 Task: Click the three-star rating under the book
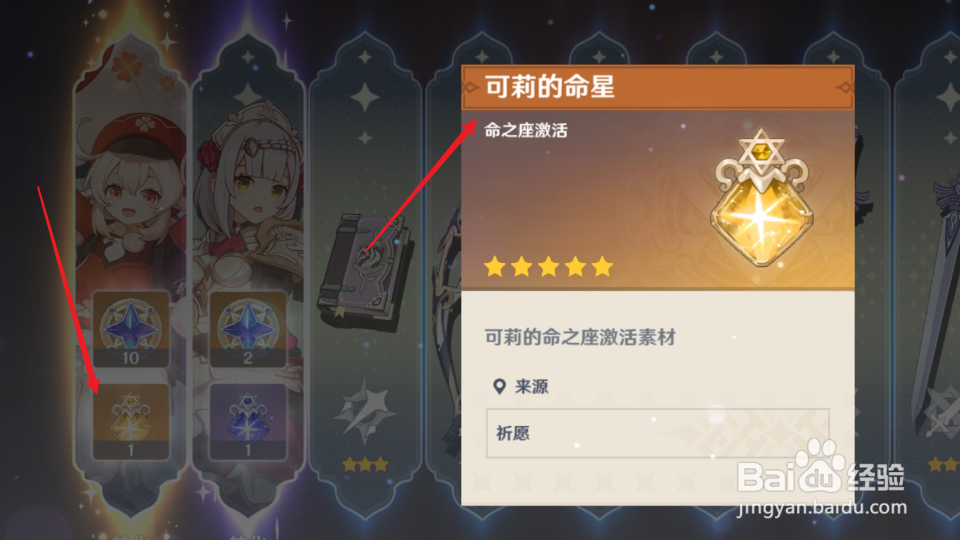366,465
